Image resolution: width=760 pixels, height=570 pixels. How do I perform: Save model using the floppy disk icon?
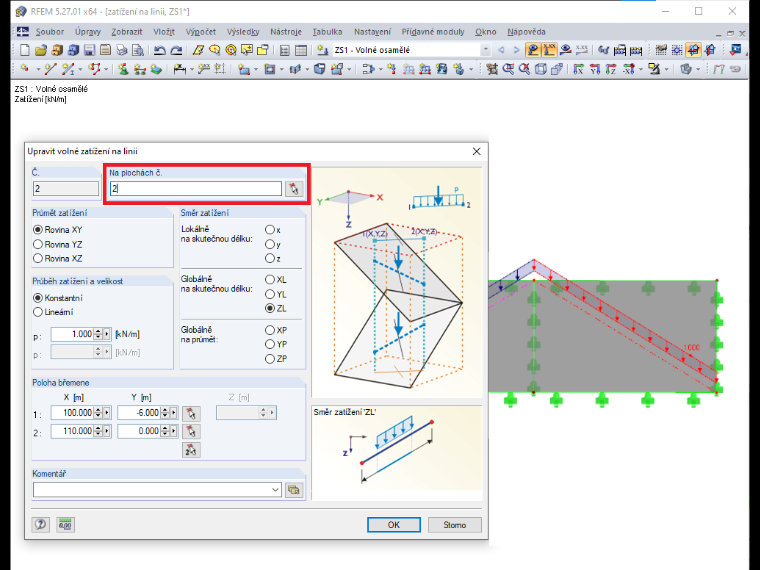89,50
